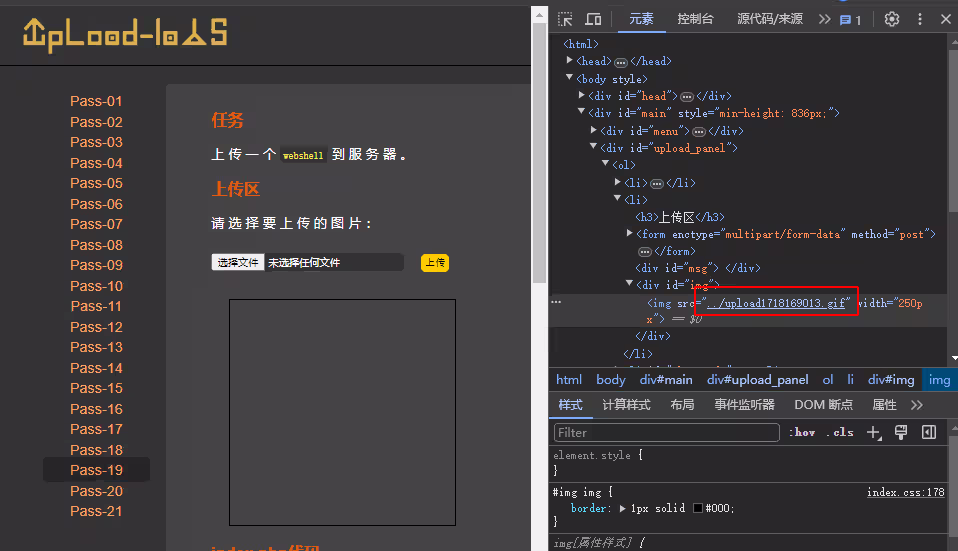The image size is (958, 551).
Task: Open Pass-14 in the sidebar
Action: point(96,368)
